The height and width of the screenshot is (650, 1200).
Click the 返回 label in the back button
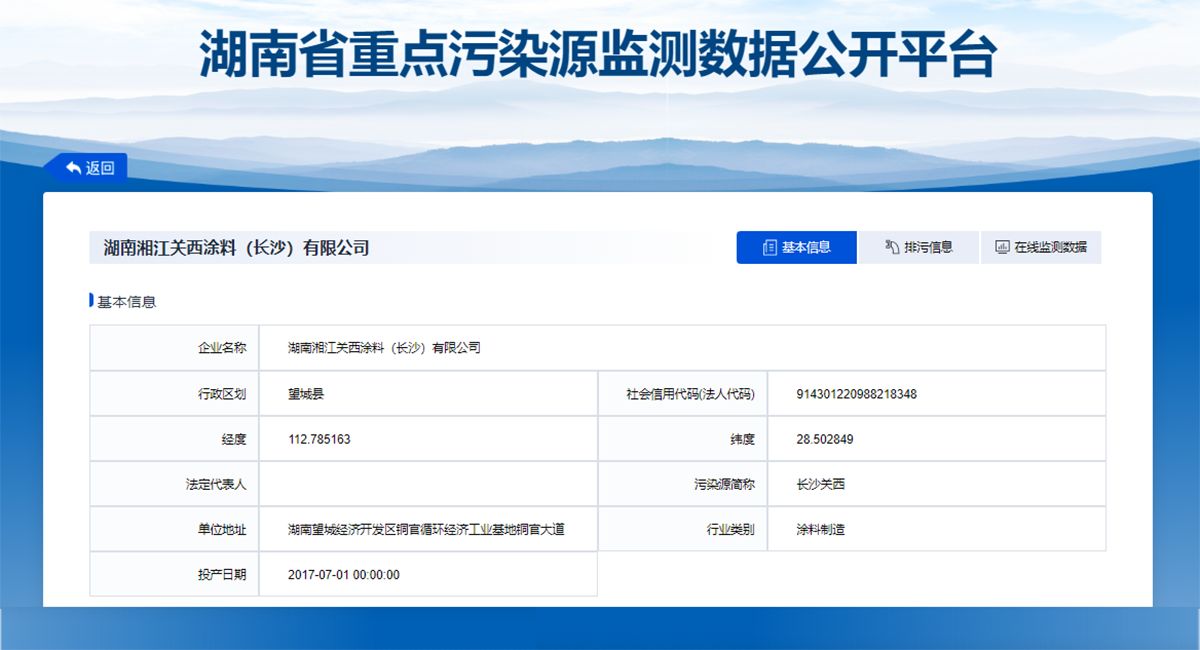tap(100, 168)
